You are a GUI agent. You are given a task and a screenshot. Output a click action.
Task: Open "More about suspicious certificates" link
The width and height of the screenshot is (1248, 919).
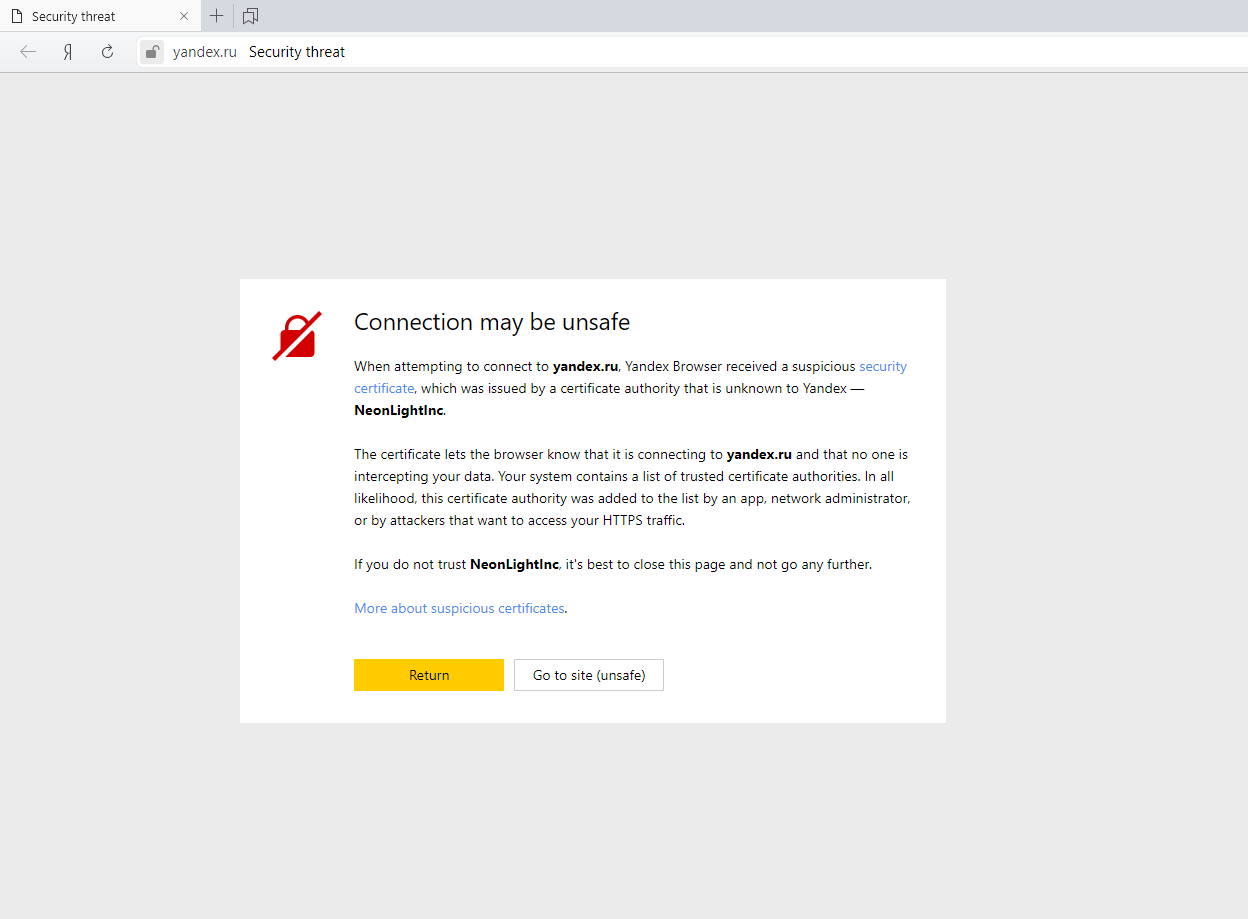click(x=459, y=608)
